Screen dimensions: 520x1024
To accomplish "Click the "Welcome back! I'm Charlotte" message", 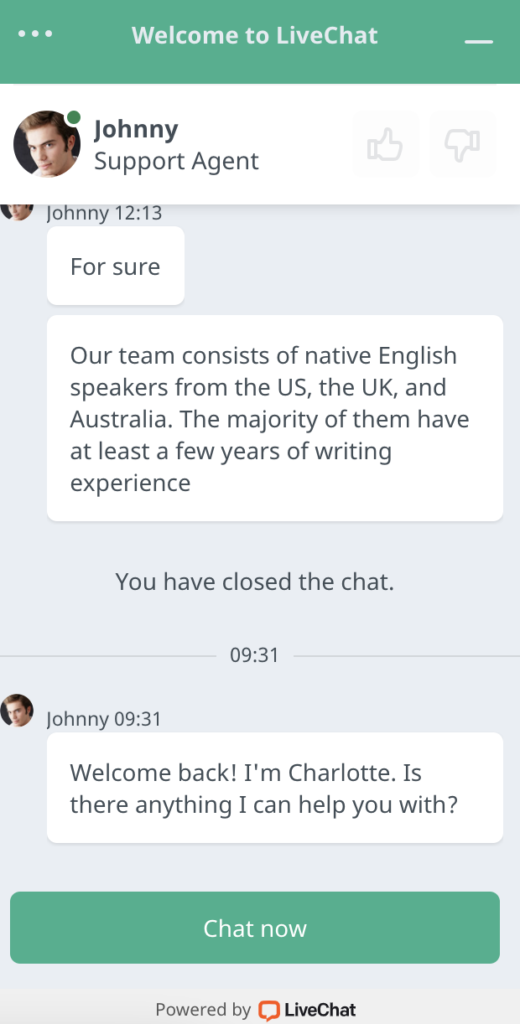I will (275, 788).
